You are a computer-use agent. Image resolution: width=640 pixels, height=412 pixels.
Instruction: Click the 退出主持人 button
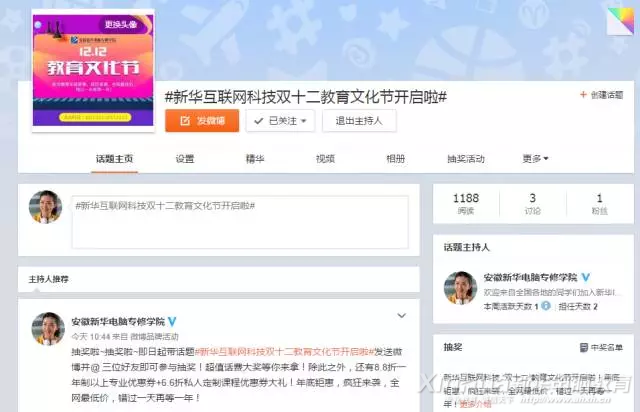point(359,121)
